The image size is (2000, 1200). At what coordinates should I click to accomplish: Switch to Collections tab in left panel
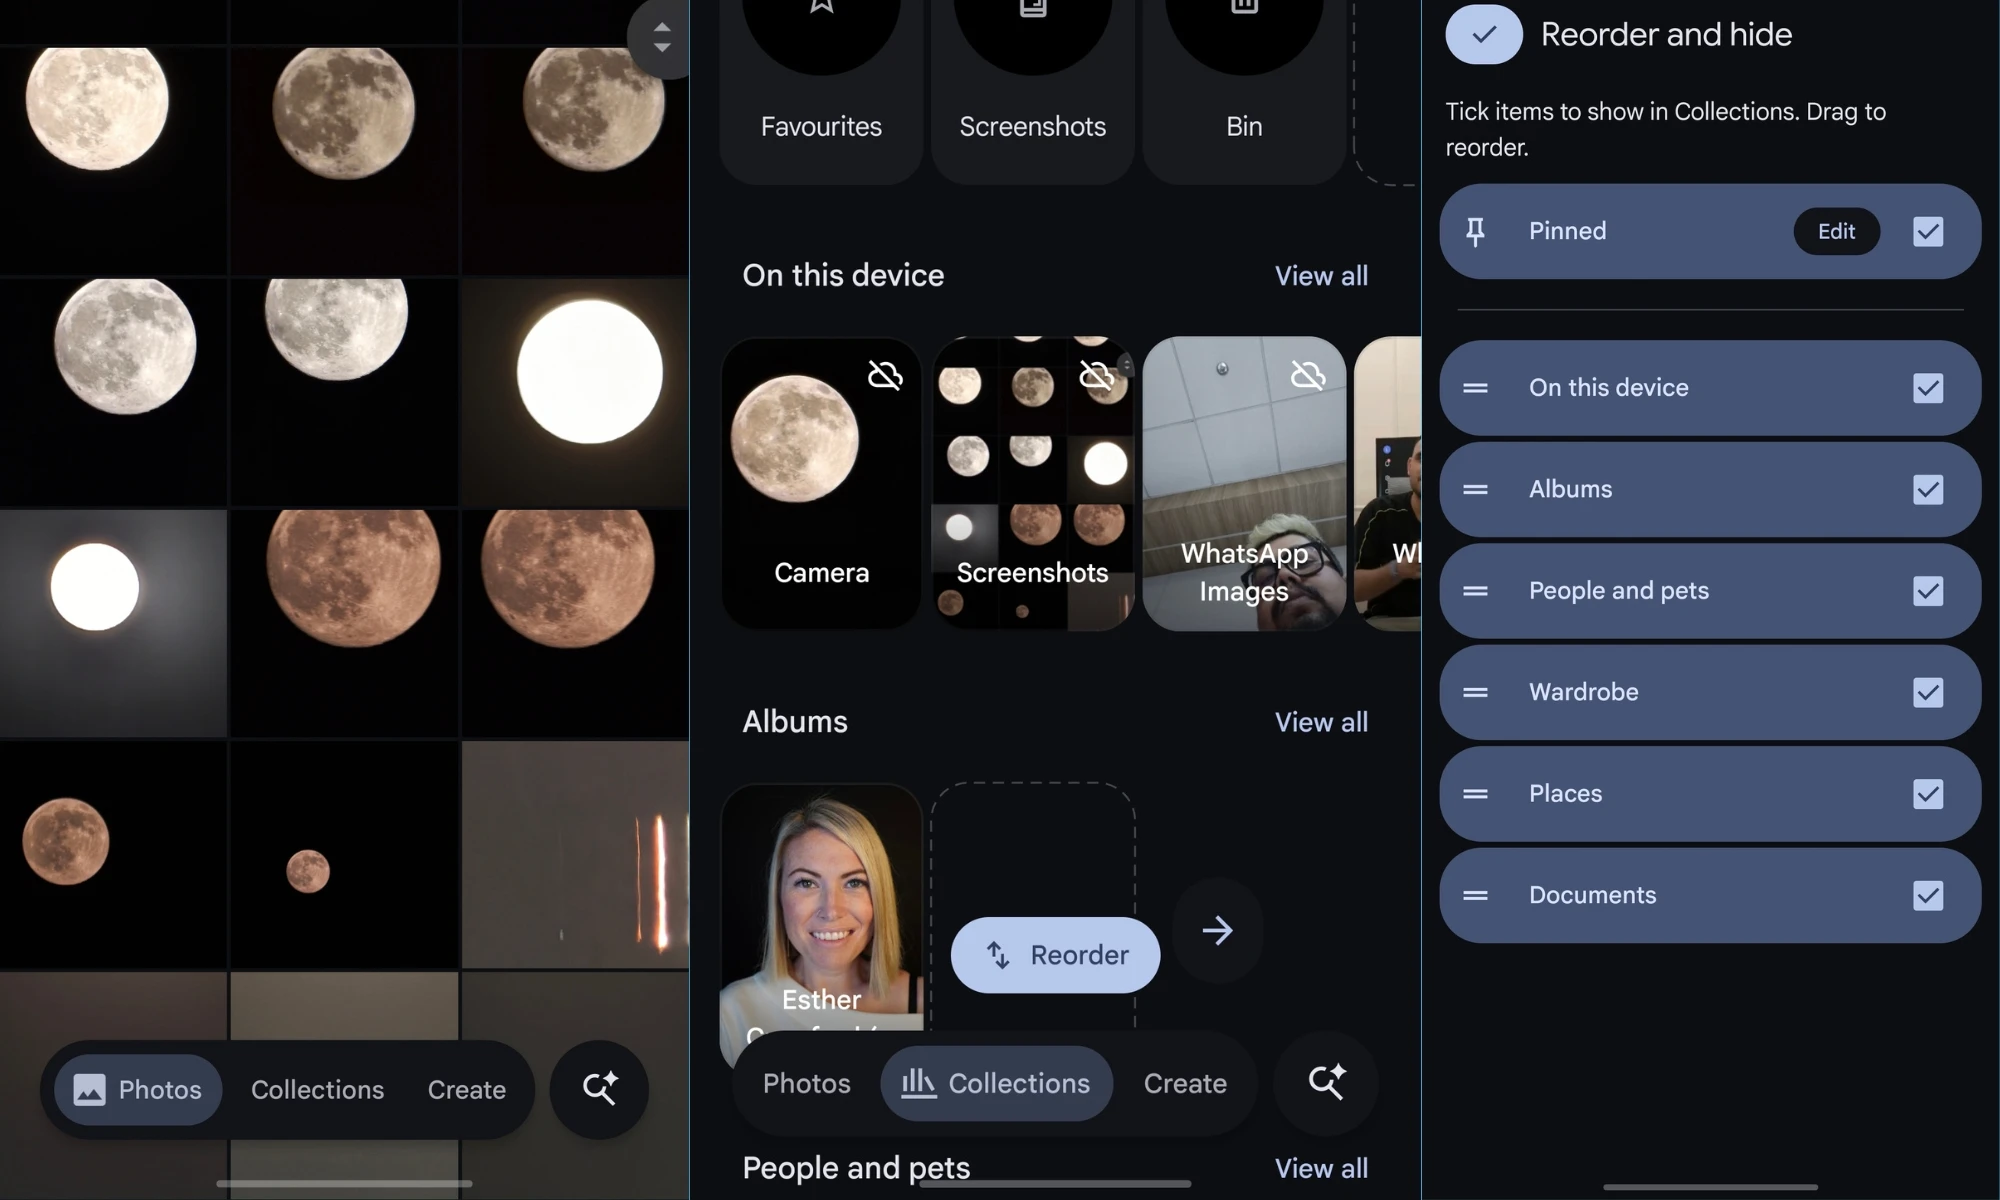pyautogui.click(x=317, y=1090)
